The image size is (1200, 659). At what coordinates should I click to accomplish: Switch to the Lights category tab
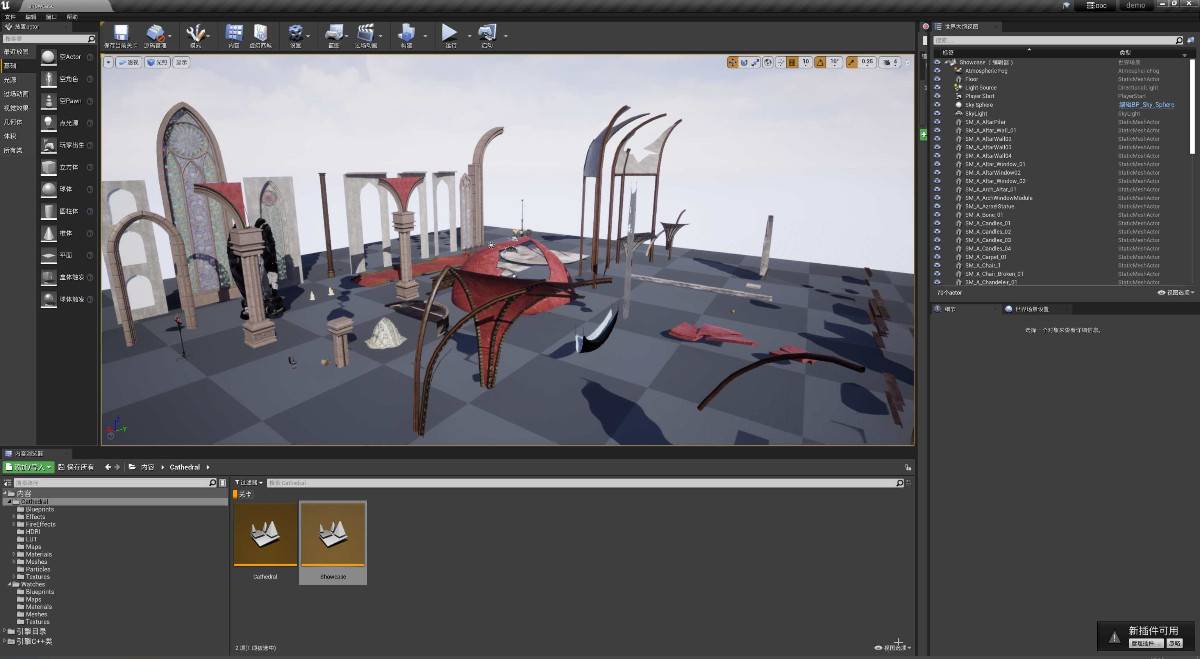point(10,80)
